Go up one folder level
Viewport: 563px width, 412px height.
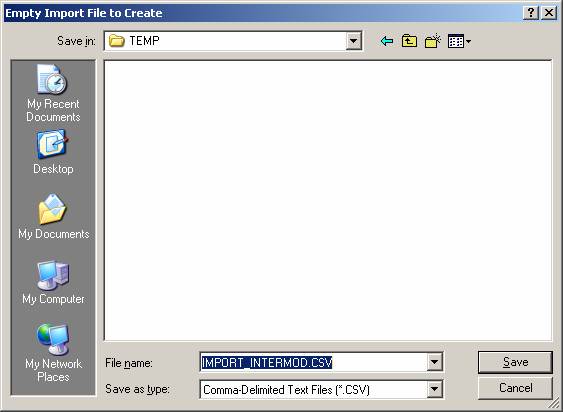pyautogui.click(x=409, y=41)
